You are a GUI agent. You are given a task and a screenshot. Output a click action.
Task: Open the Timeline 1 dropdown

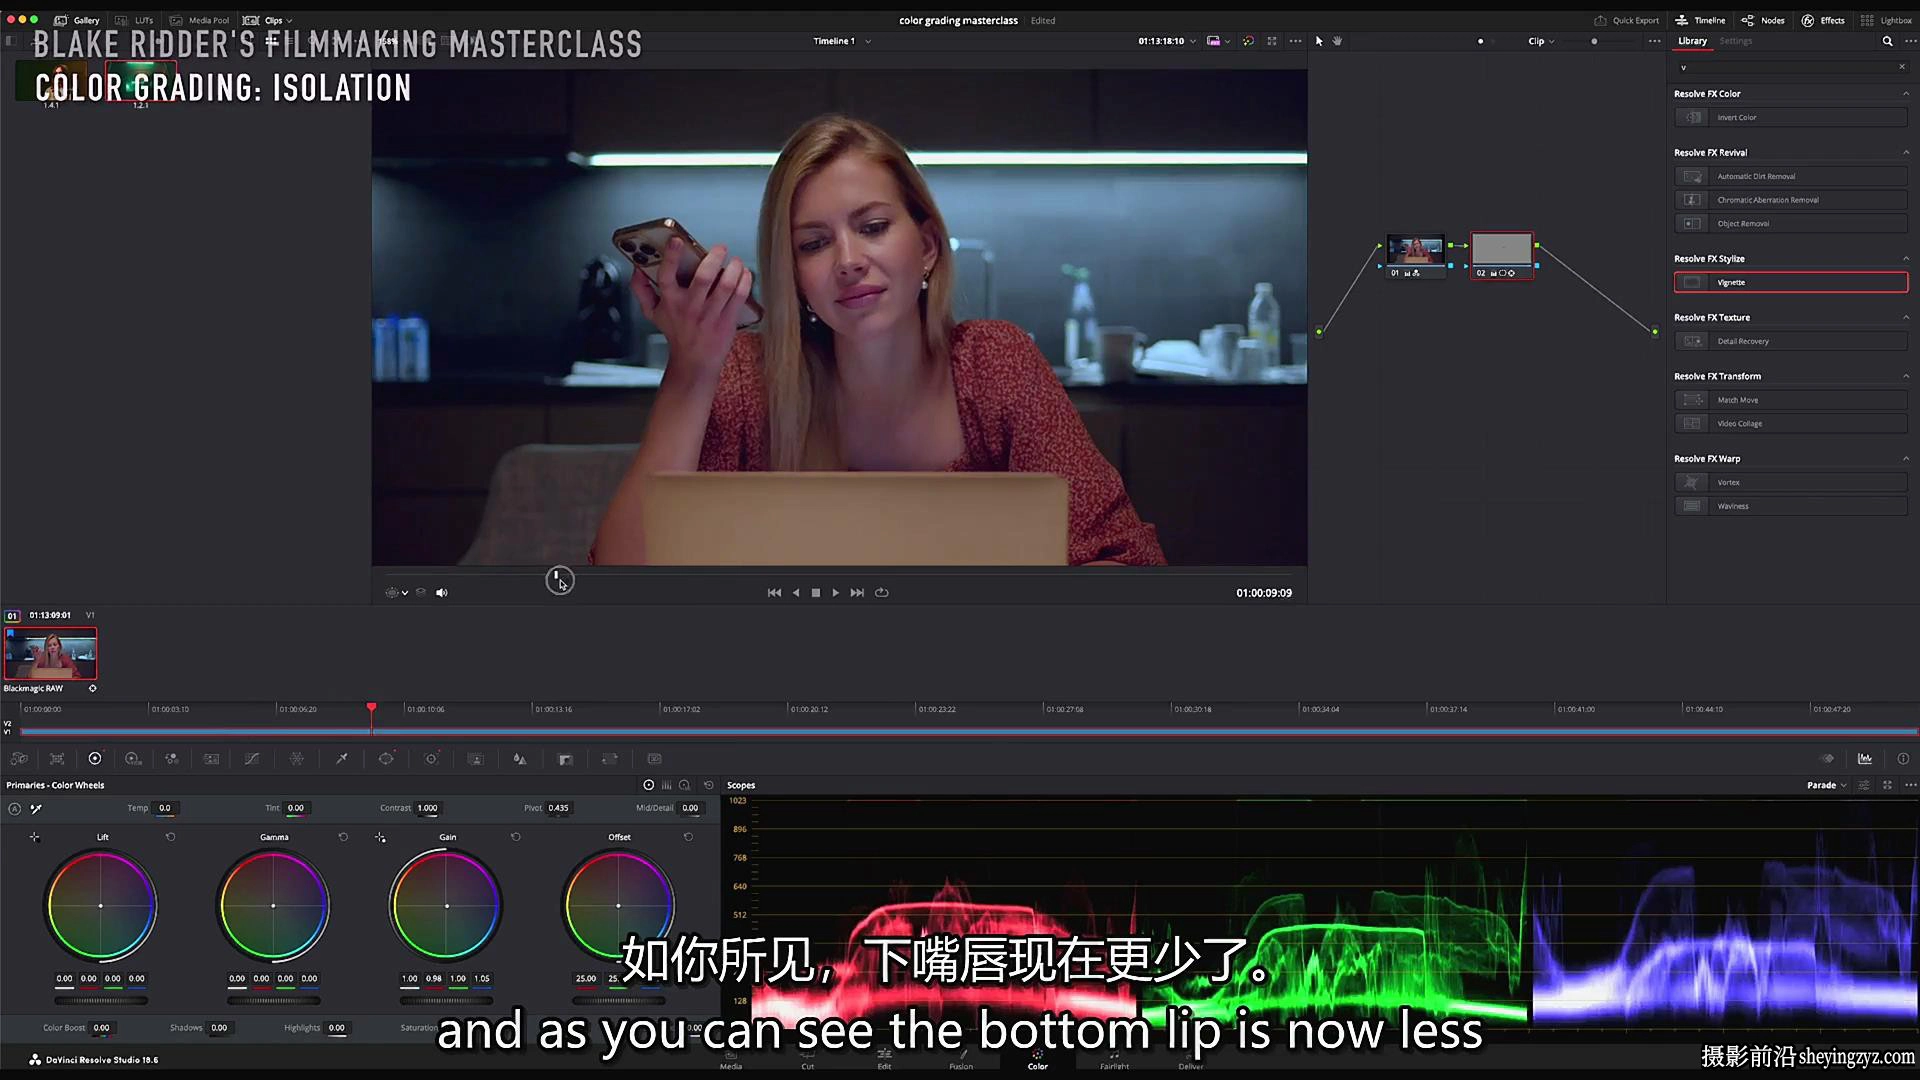tap(842, 41)
